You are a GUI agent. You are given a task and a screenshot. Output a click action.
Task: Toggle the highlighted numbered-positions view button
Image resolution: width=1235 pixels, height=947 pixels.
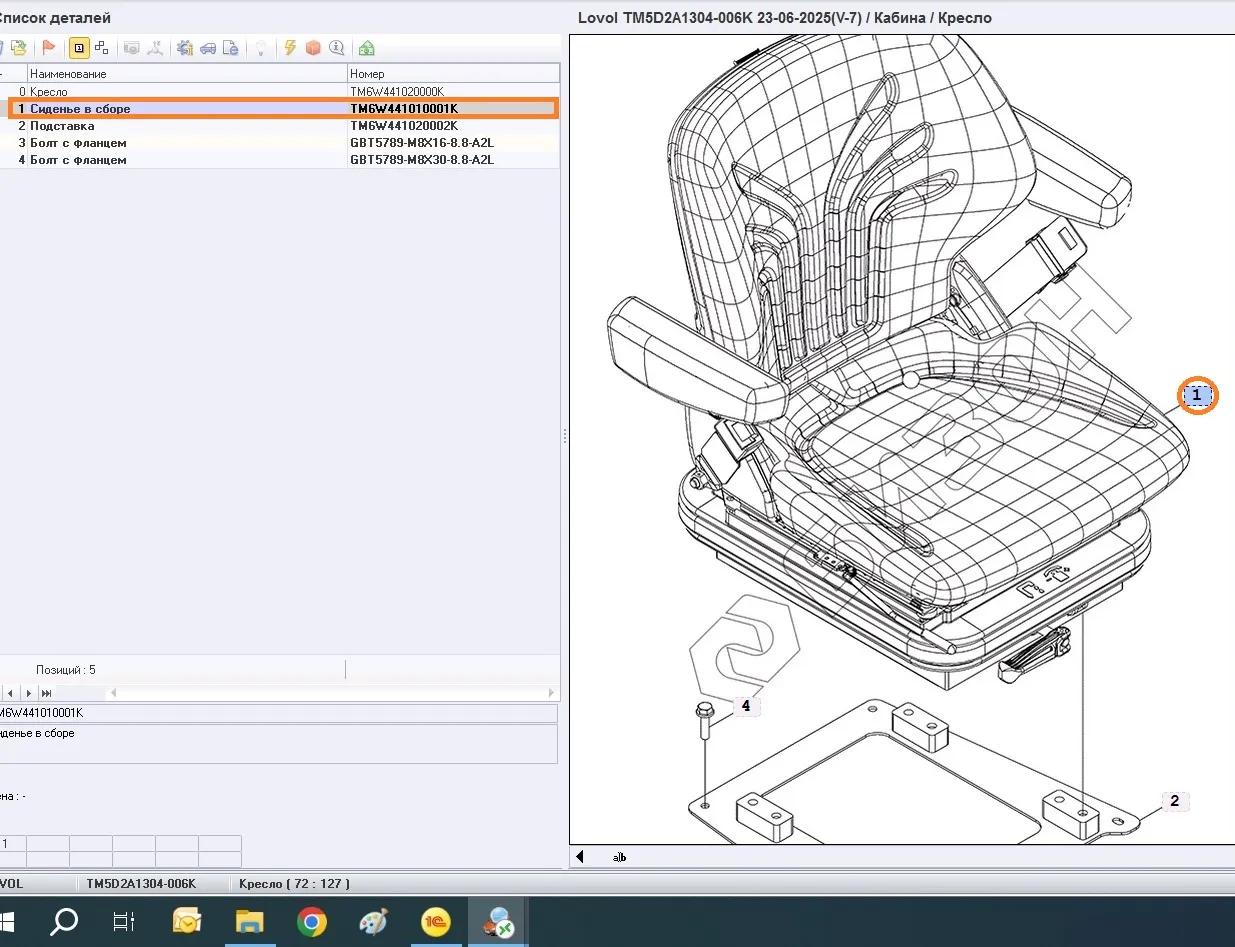78,48
